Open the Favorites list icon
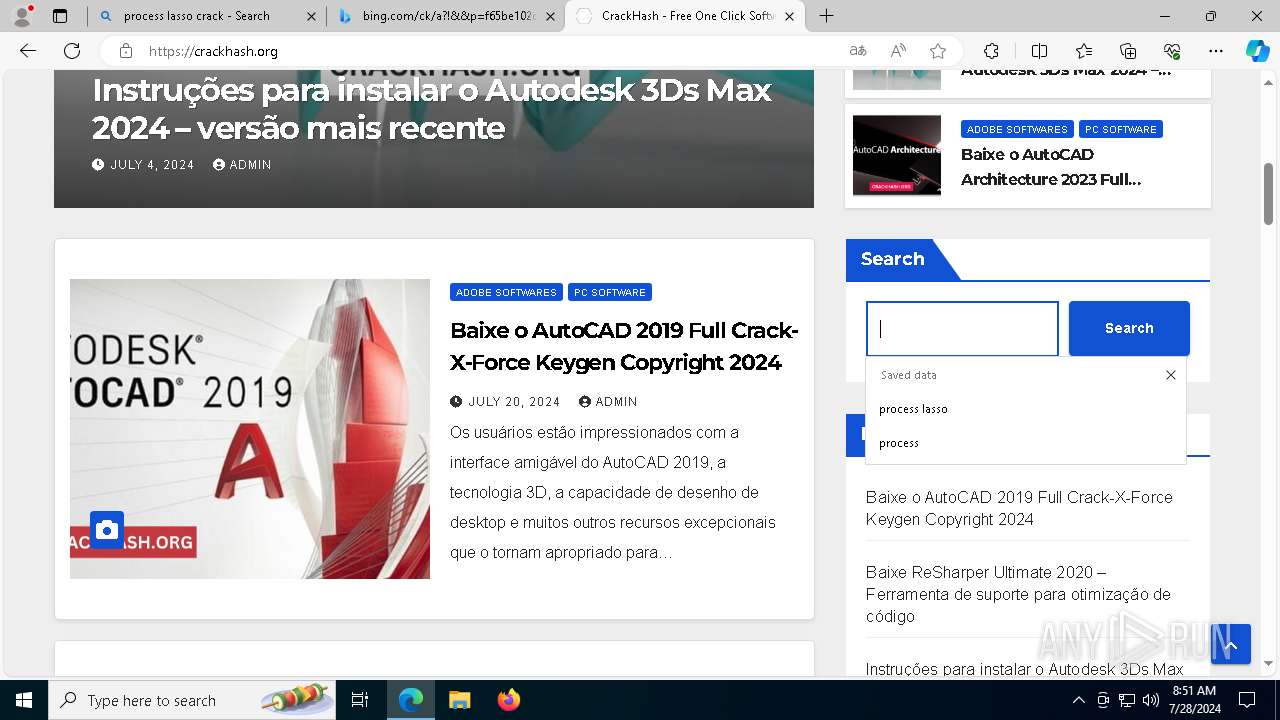This screenshot has width=1280, height=720. 1084,51
